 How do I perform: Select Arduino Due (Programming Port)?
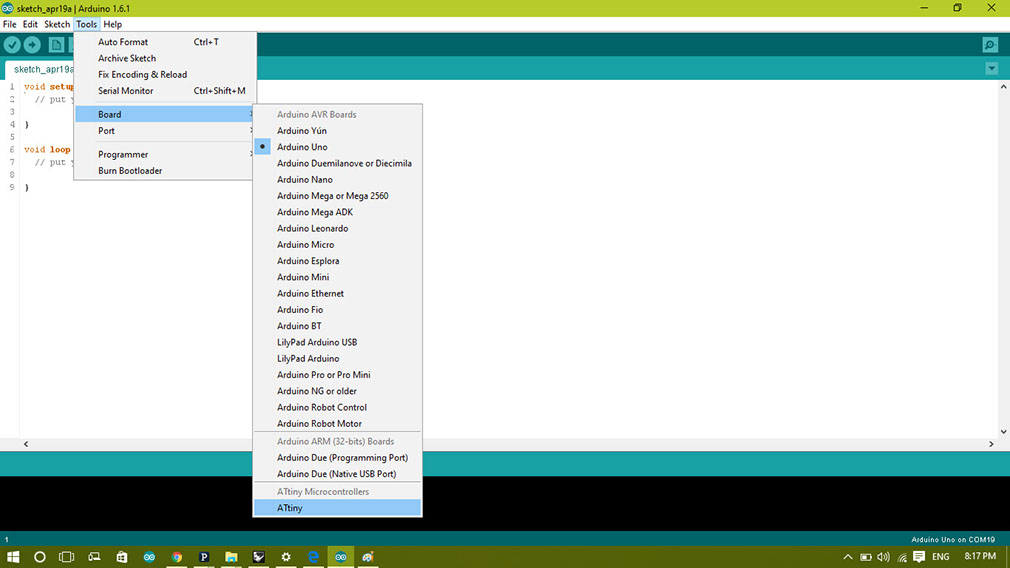pyautogui.click(x=338, y=457)
